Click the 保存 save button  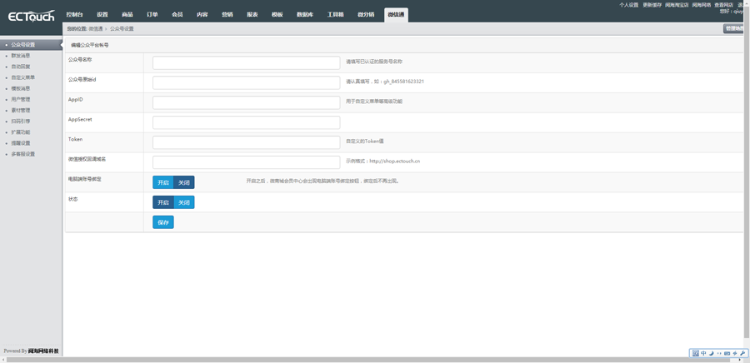pyautogui.click(x=163, y=222)
